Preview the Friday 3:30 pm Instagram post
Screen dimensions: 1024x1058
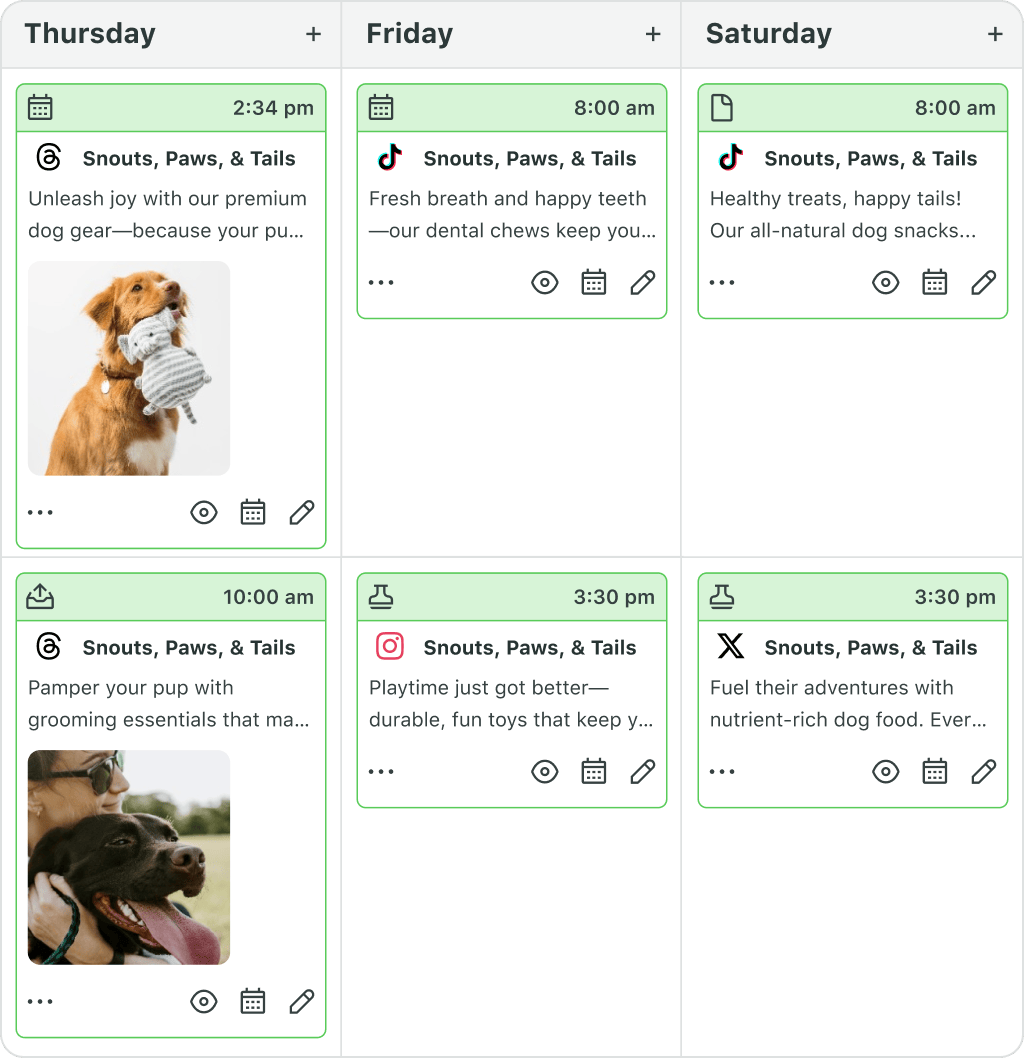coord(545,772)
